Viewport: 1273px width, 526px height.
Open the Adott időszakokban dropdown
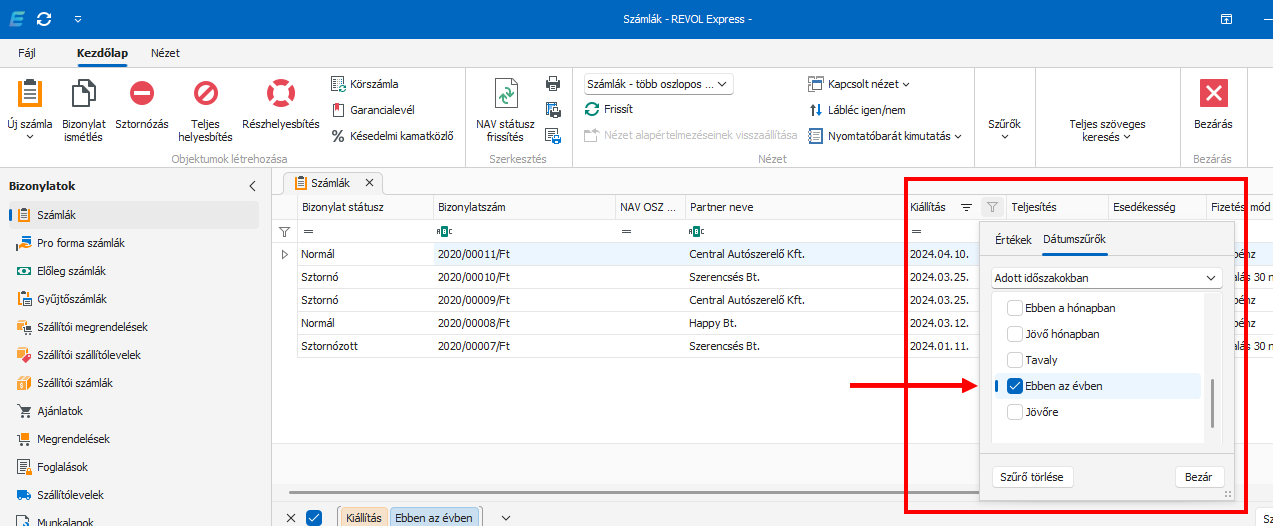click(1106, 278)
